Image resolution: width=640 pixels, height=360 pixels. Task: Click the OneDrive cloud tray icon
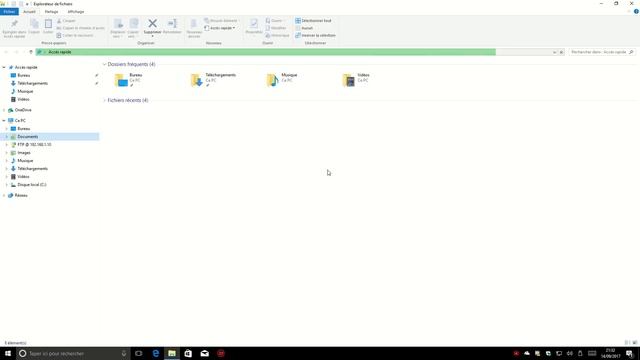point(527,353)
